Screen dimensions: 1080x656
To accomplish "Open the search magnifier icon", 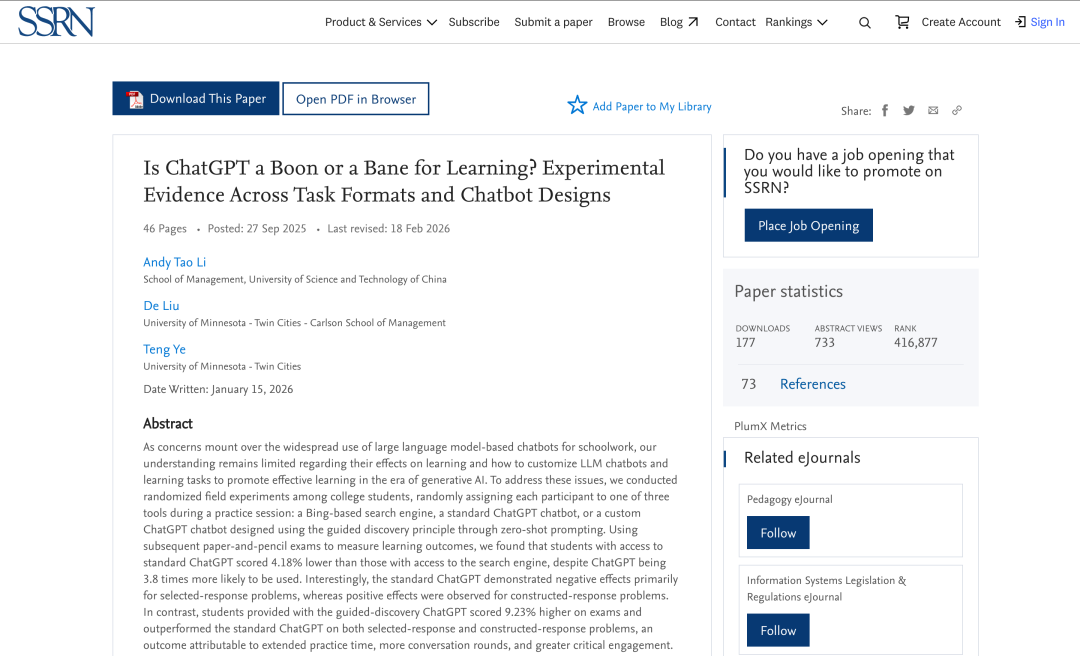I will (x=865, y=22).
